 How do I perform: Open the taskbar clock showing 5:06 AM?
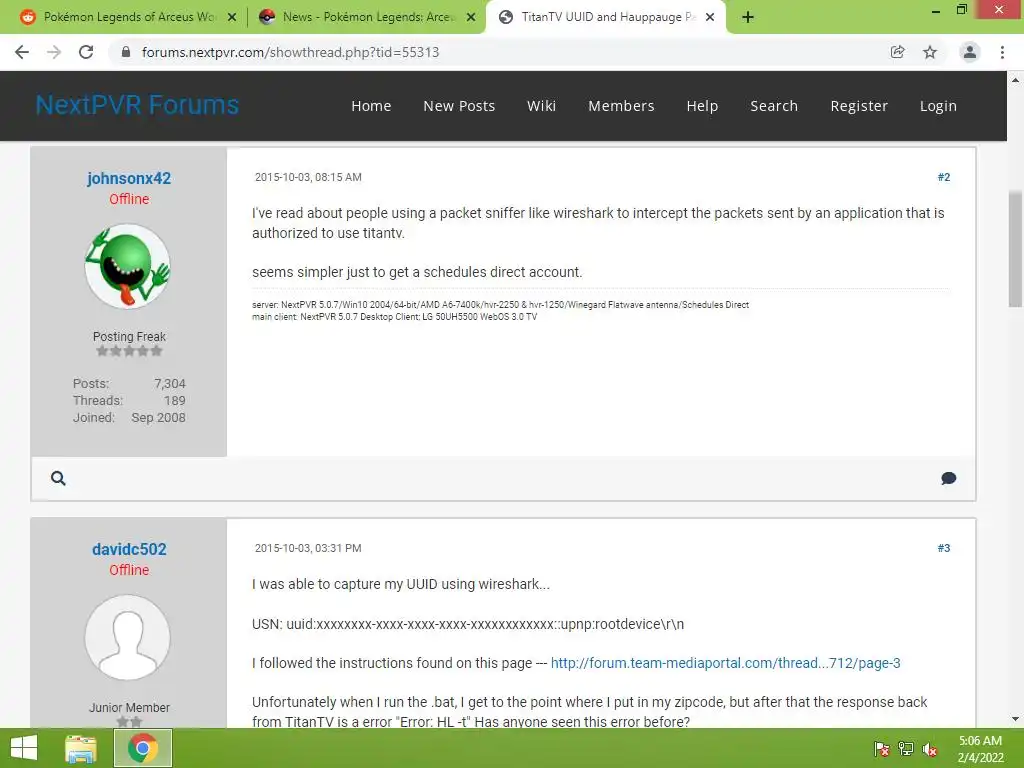980,749
